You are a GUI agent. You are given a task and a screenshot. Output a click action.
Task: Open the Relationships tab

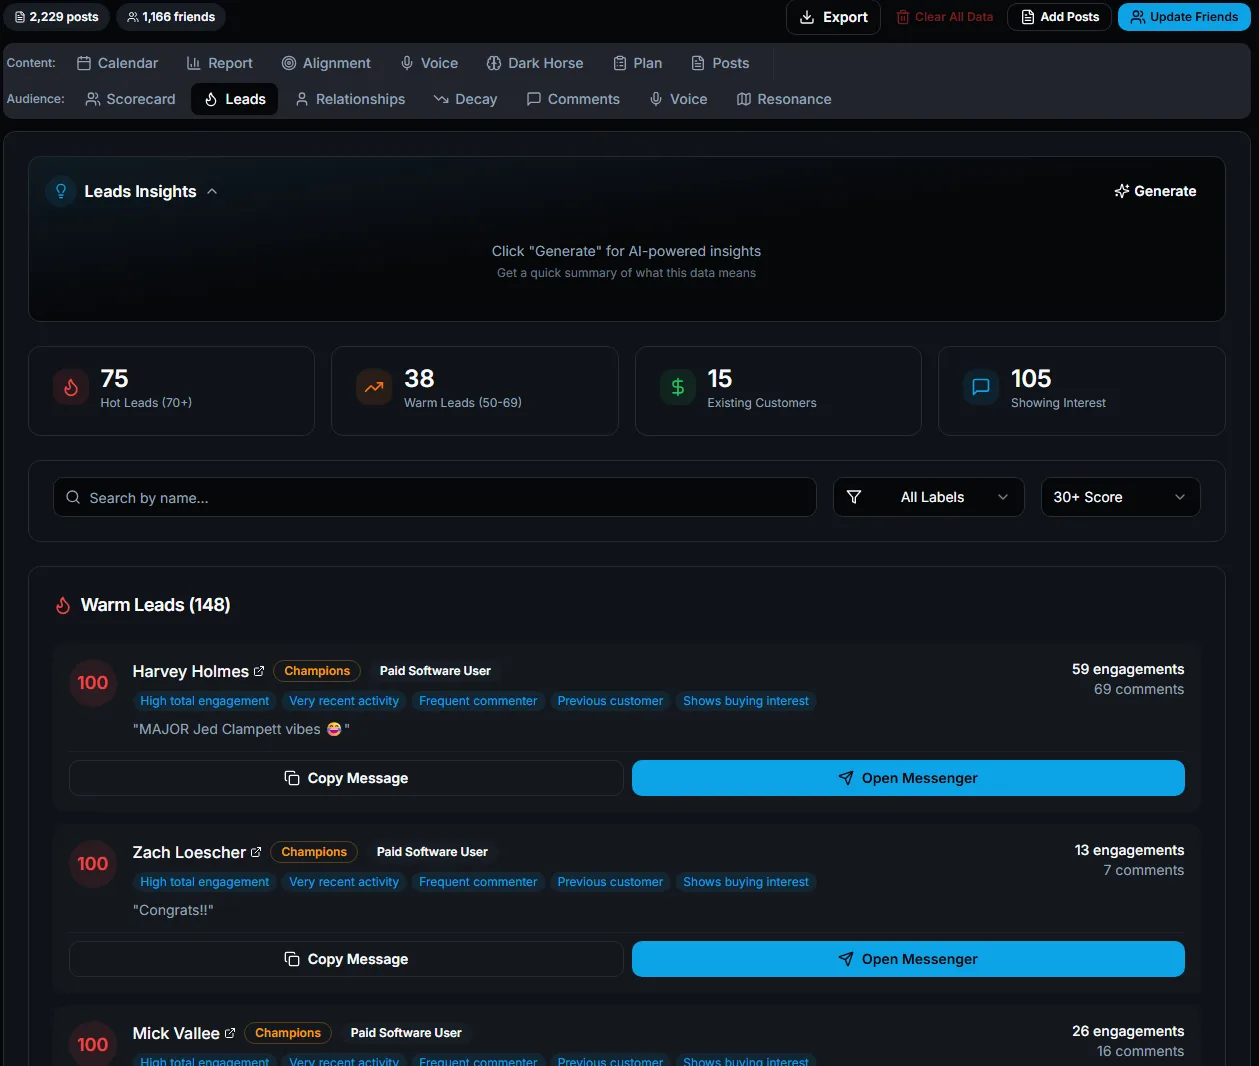tap(350, 99)
